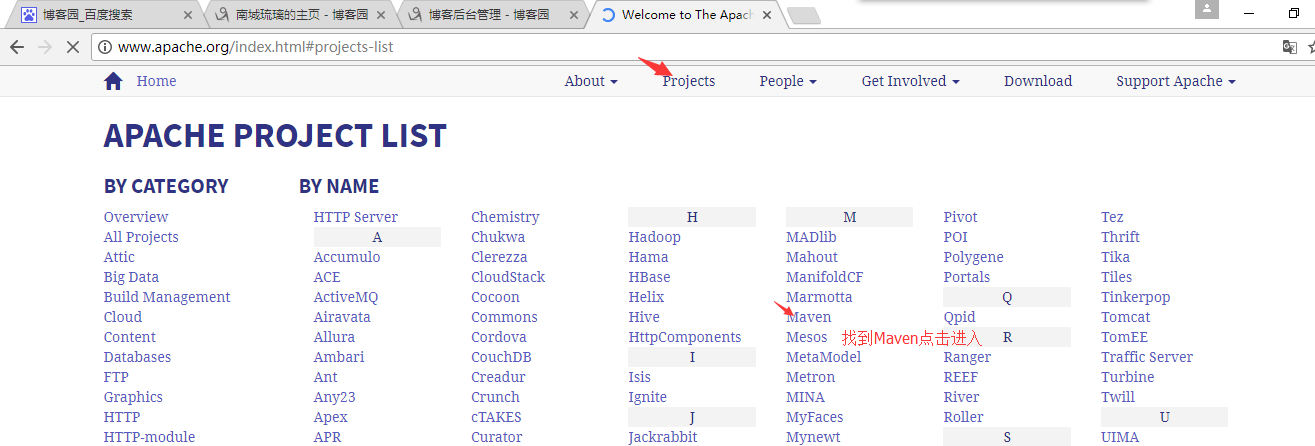The height and width of the screenshot is (446, 1315).
Task: Open the Overview category link
Action: click(136, 217)
